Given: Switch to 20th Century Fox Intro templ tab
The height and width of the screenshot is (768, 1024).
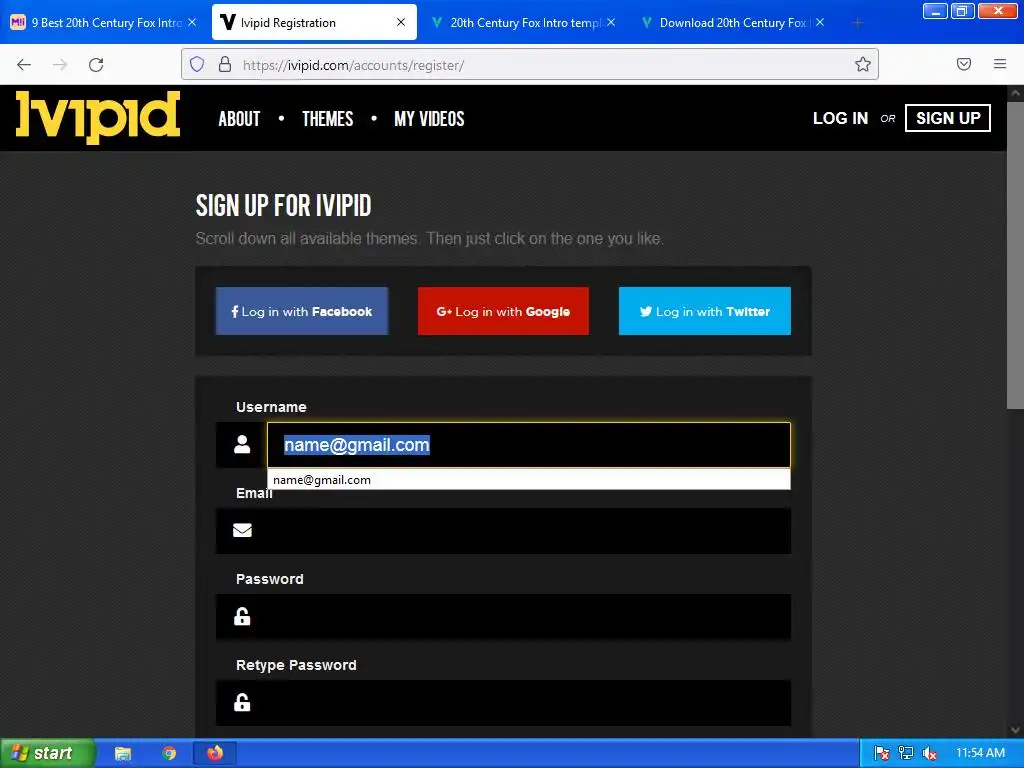Looking at the screenshot, I should point(524,22).
